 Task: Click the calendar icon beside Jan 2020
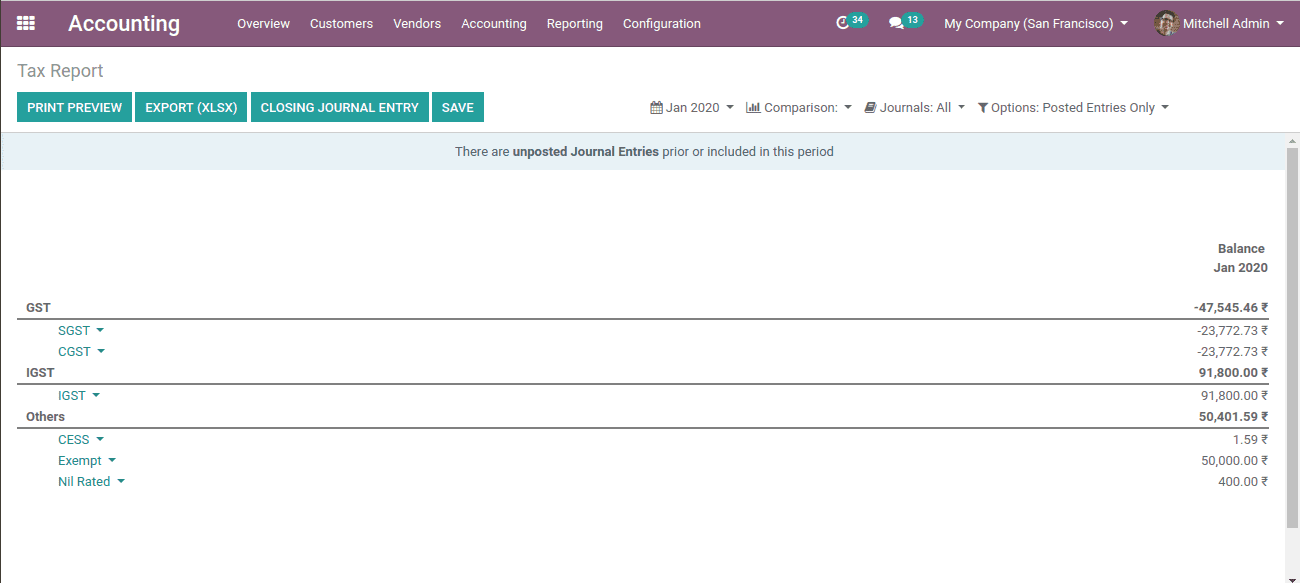coord(656,108)
